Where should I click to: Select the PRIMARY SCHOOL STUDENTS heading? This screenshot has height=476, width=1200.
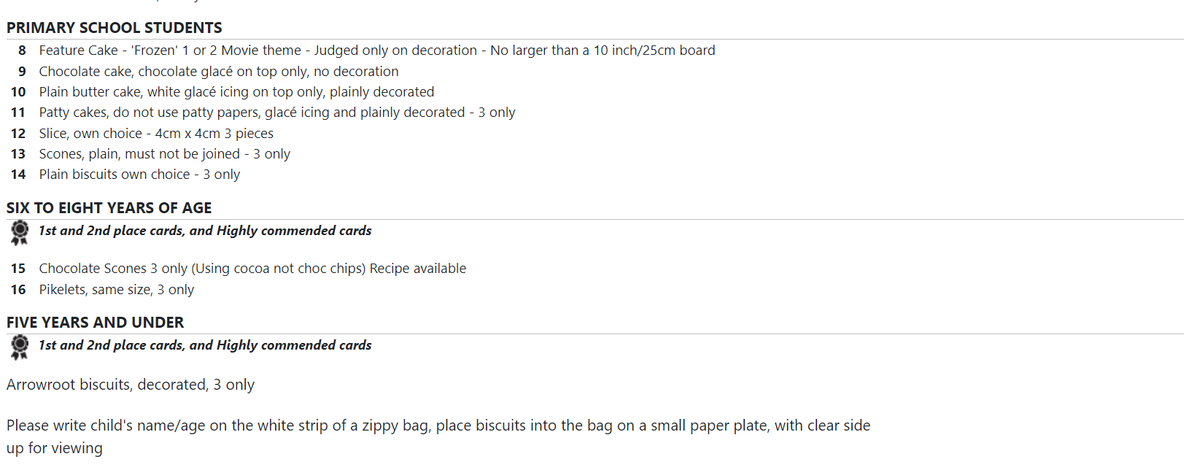coord(114,27)
